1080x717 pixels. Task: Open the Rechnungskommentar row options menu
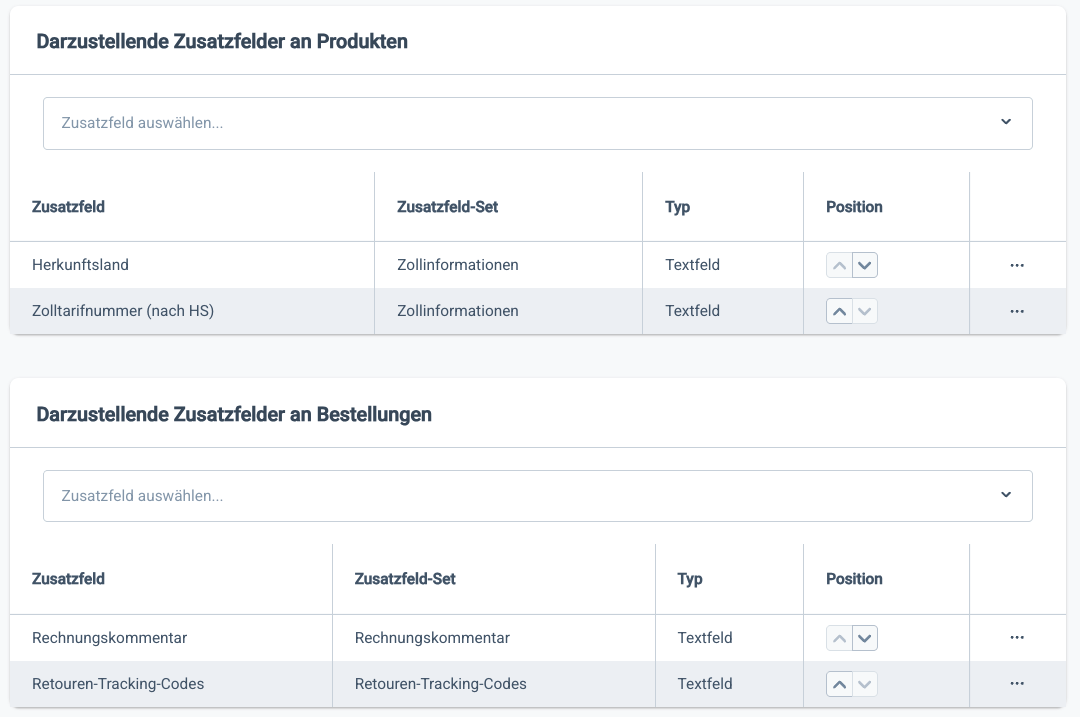pos(1017,638)
